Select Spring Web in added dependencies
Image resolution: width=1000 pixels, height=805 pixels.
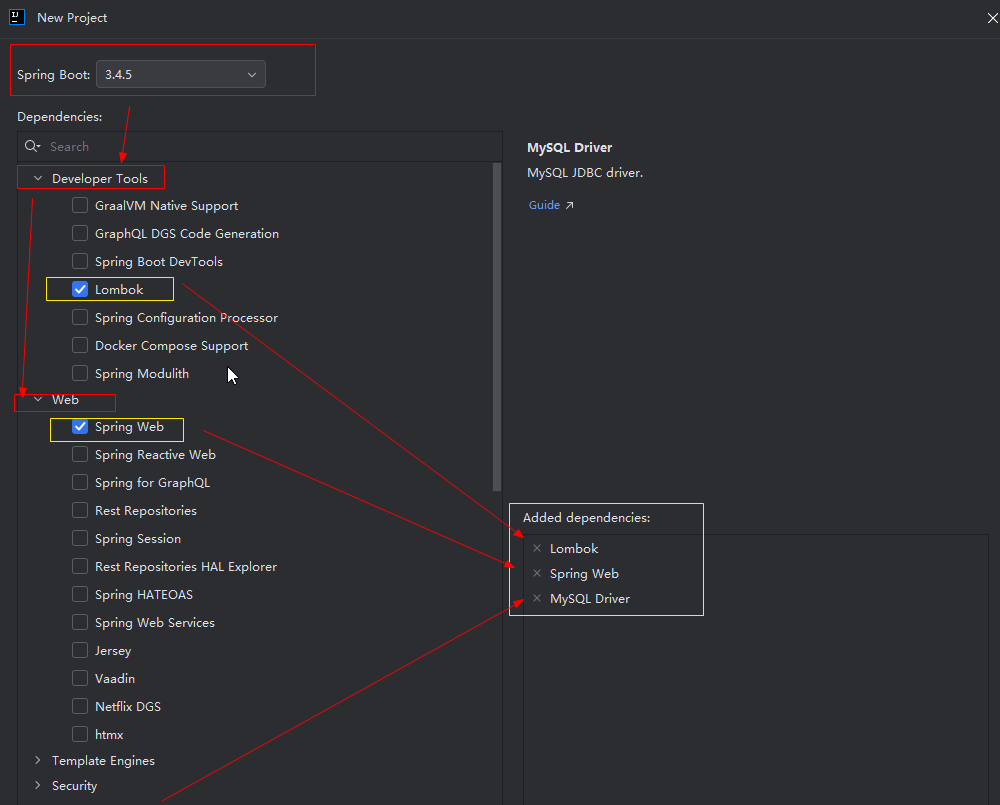(x=584, y=573)
